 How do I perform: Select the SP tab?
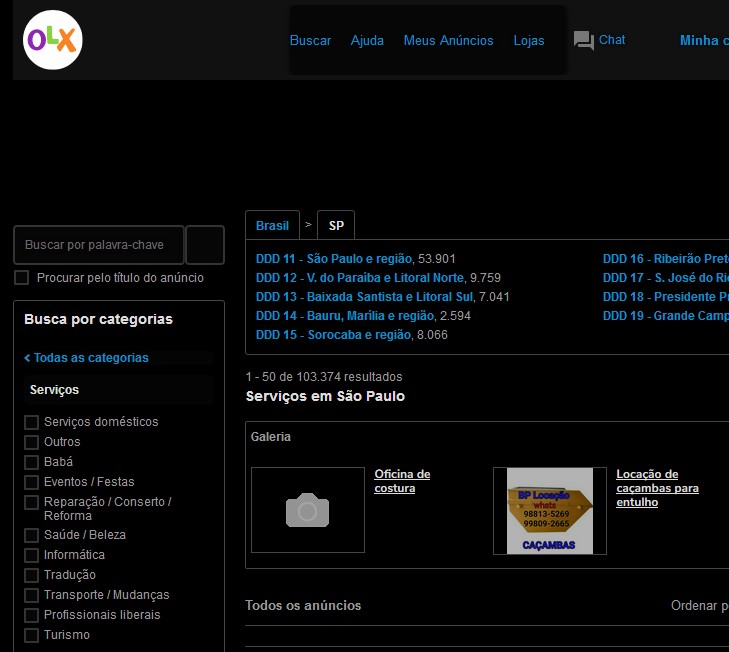point(336,226)
